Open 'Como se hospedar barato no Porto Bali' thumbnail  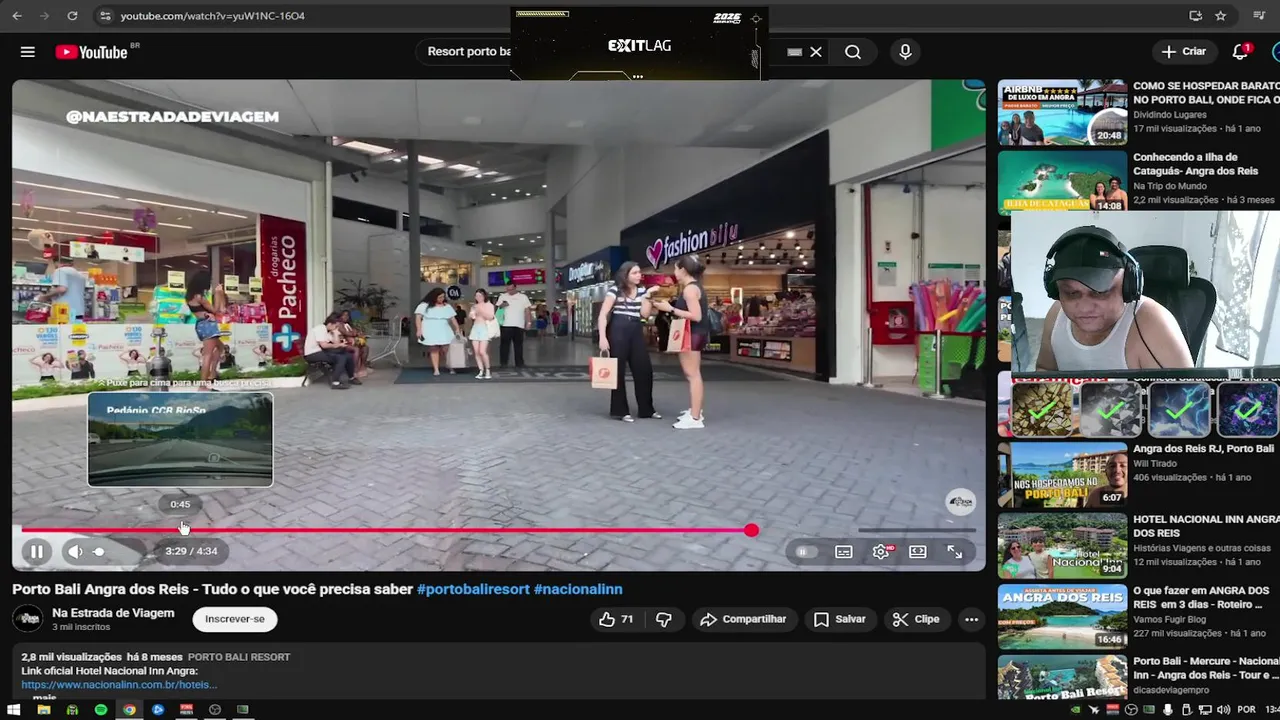[1062, 113]
